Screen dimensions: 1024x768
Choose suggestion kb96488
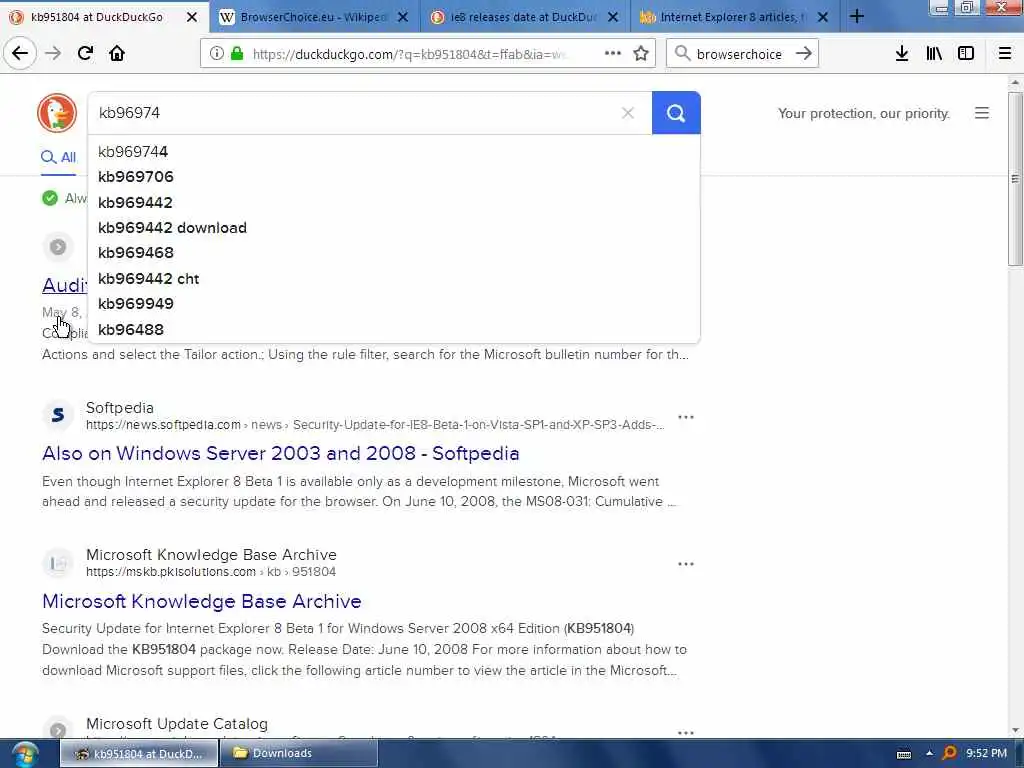coord(394,330)
